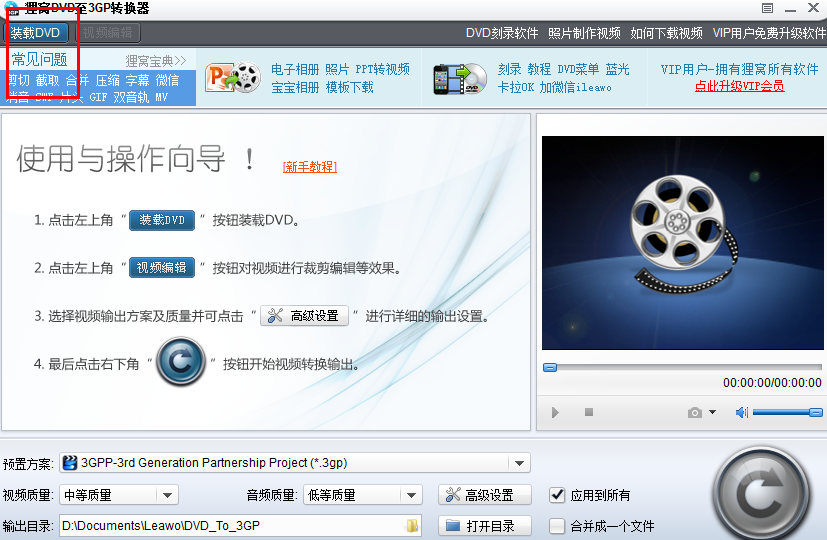Open the 常见问题 section
The image size is (827, 540).
(x=40, y=60)
